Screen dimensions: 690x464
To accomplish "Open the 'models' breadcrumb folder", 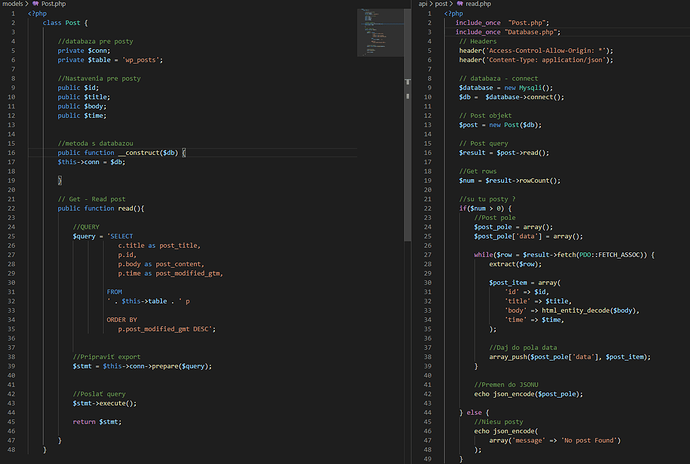I will tap(12, 4).
